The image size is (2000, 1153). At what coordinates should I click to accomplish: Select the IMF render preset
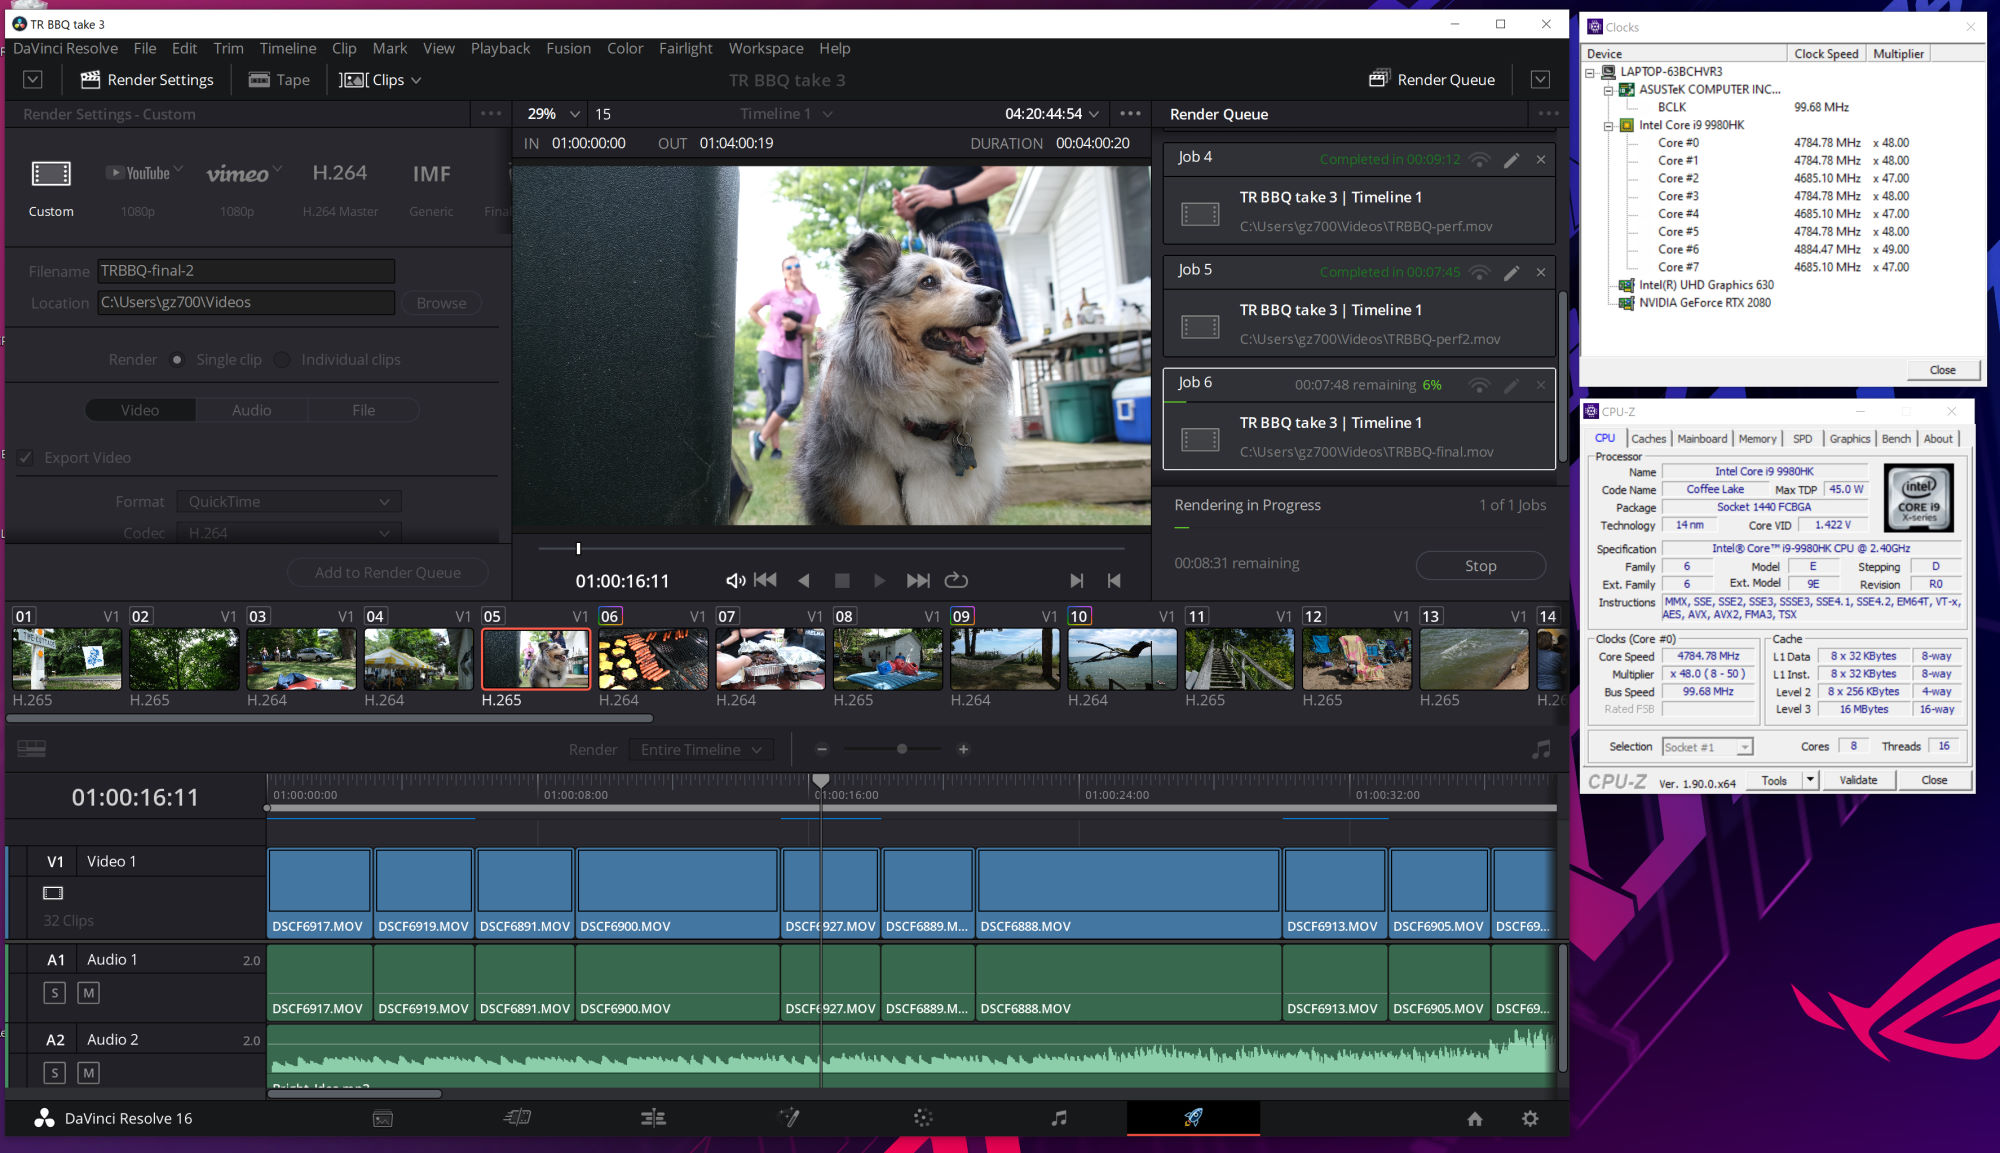(x=431, y=174)
